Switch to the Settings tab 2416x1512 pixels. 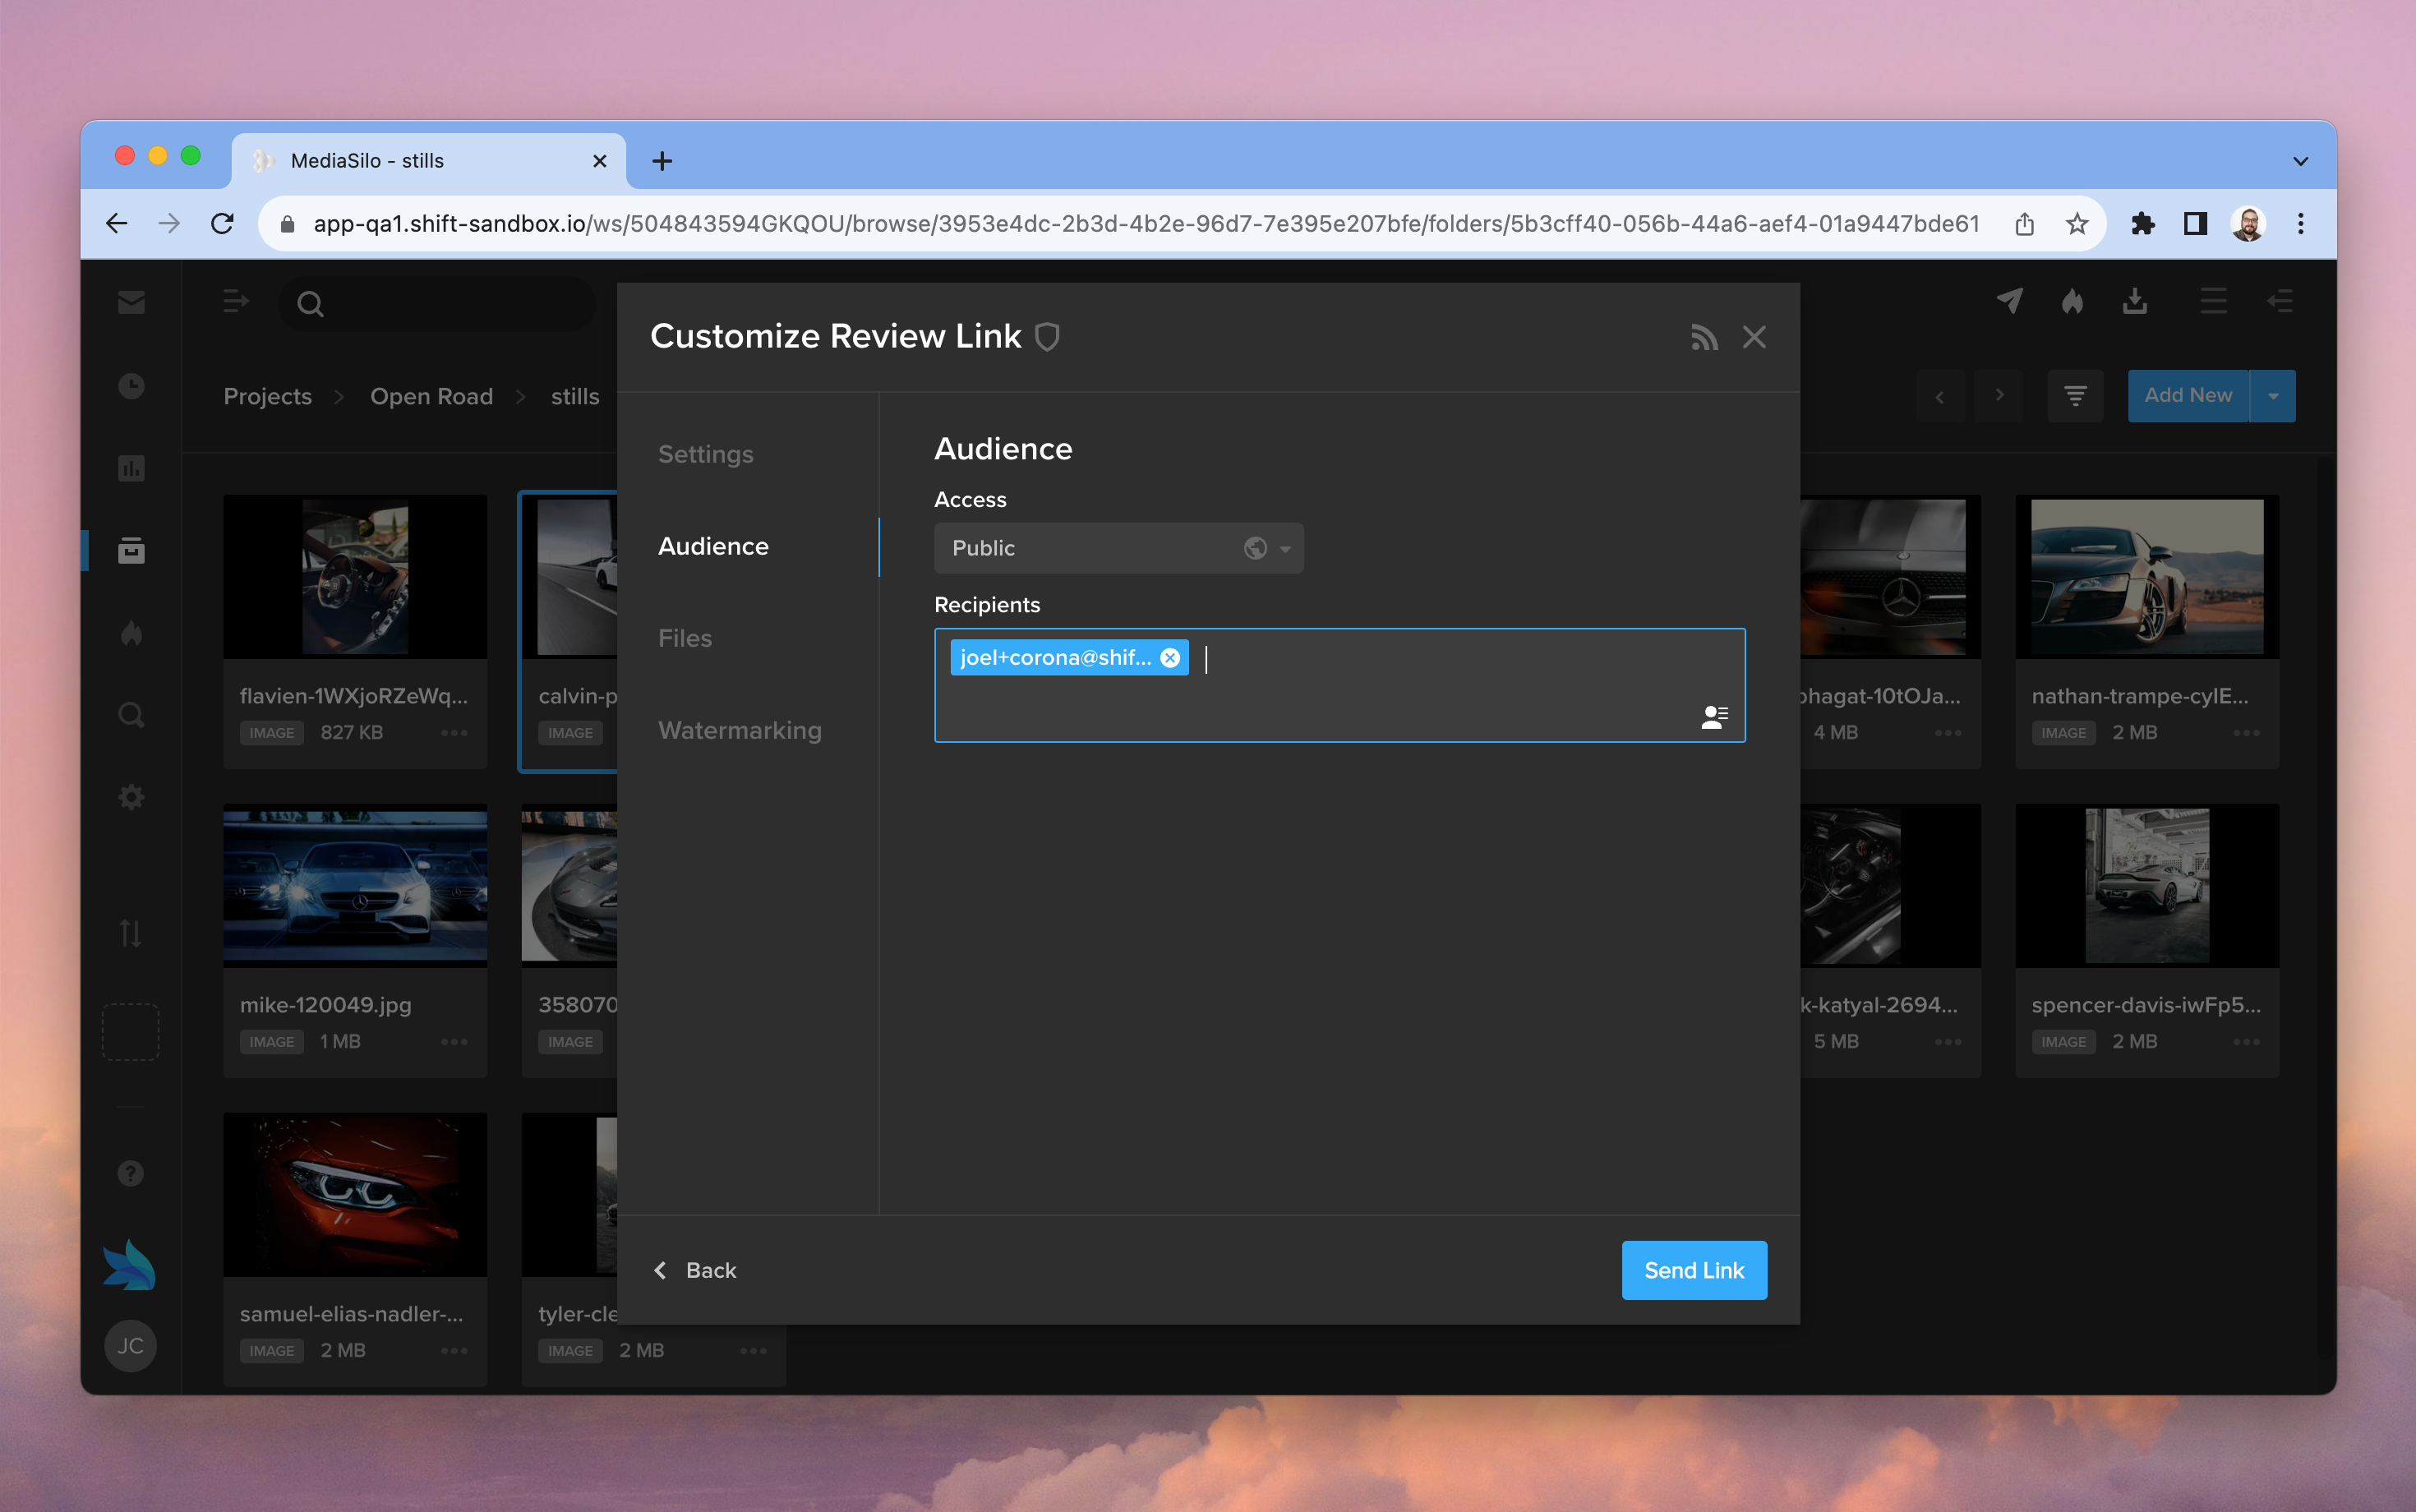pyautogui.click(x=706, y=454)
